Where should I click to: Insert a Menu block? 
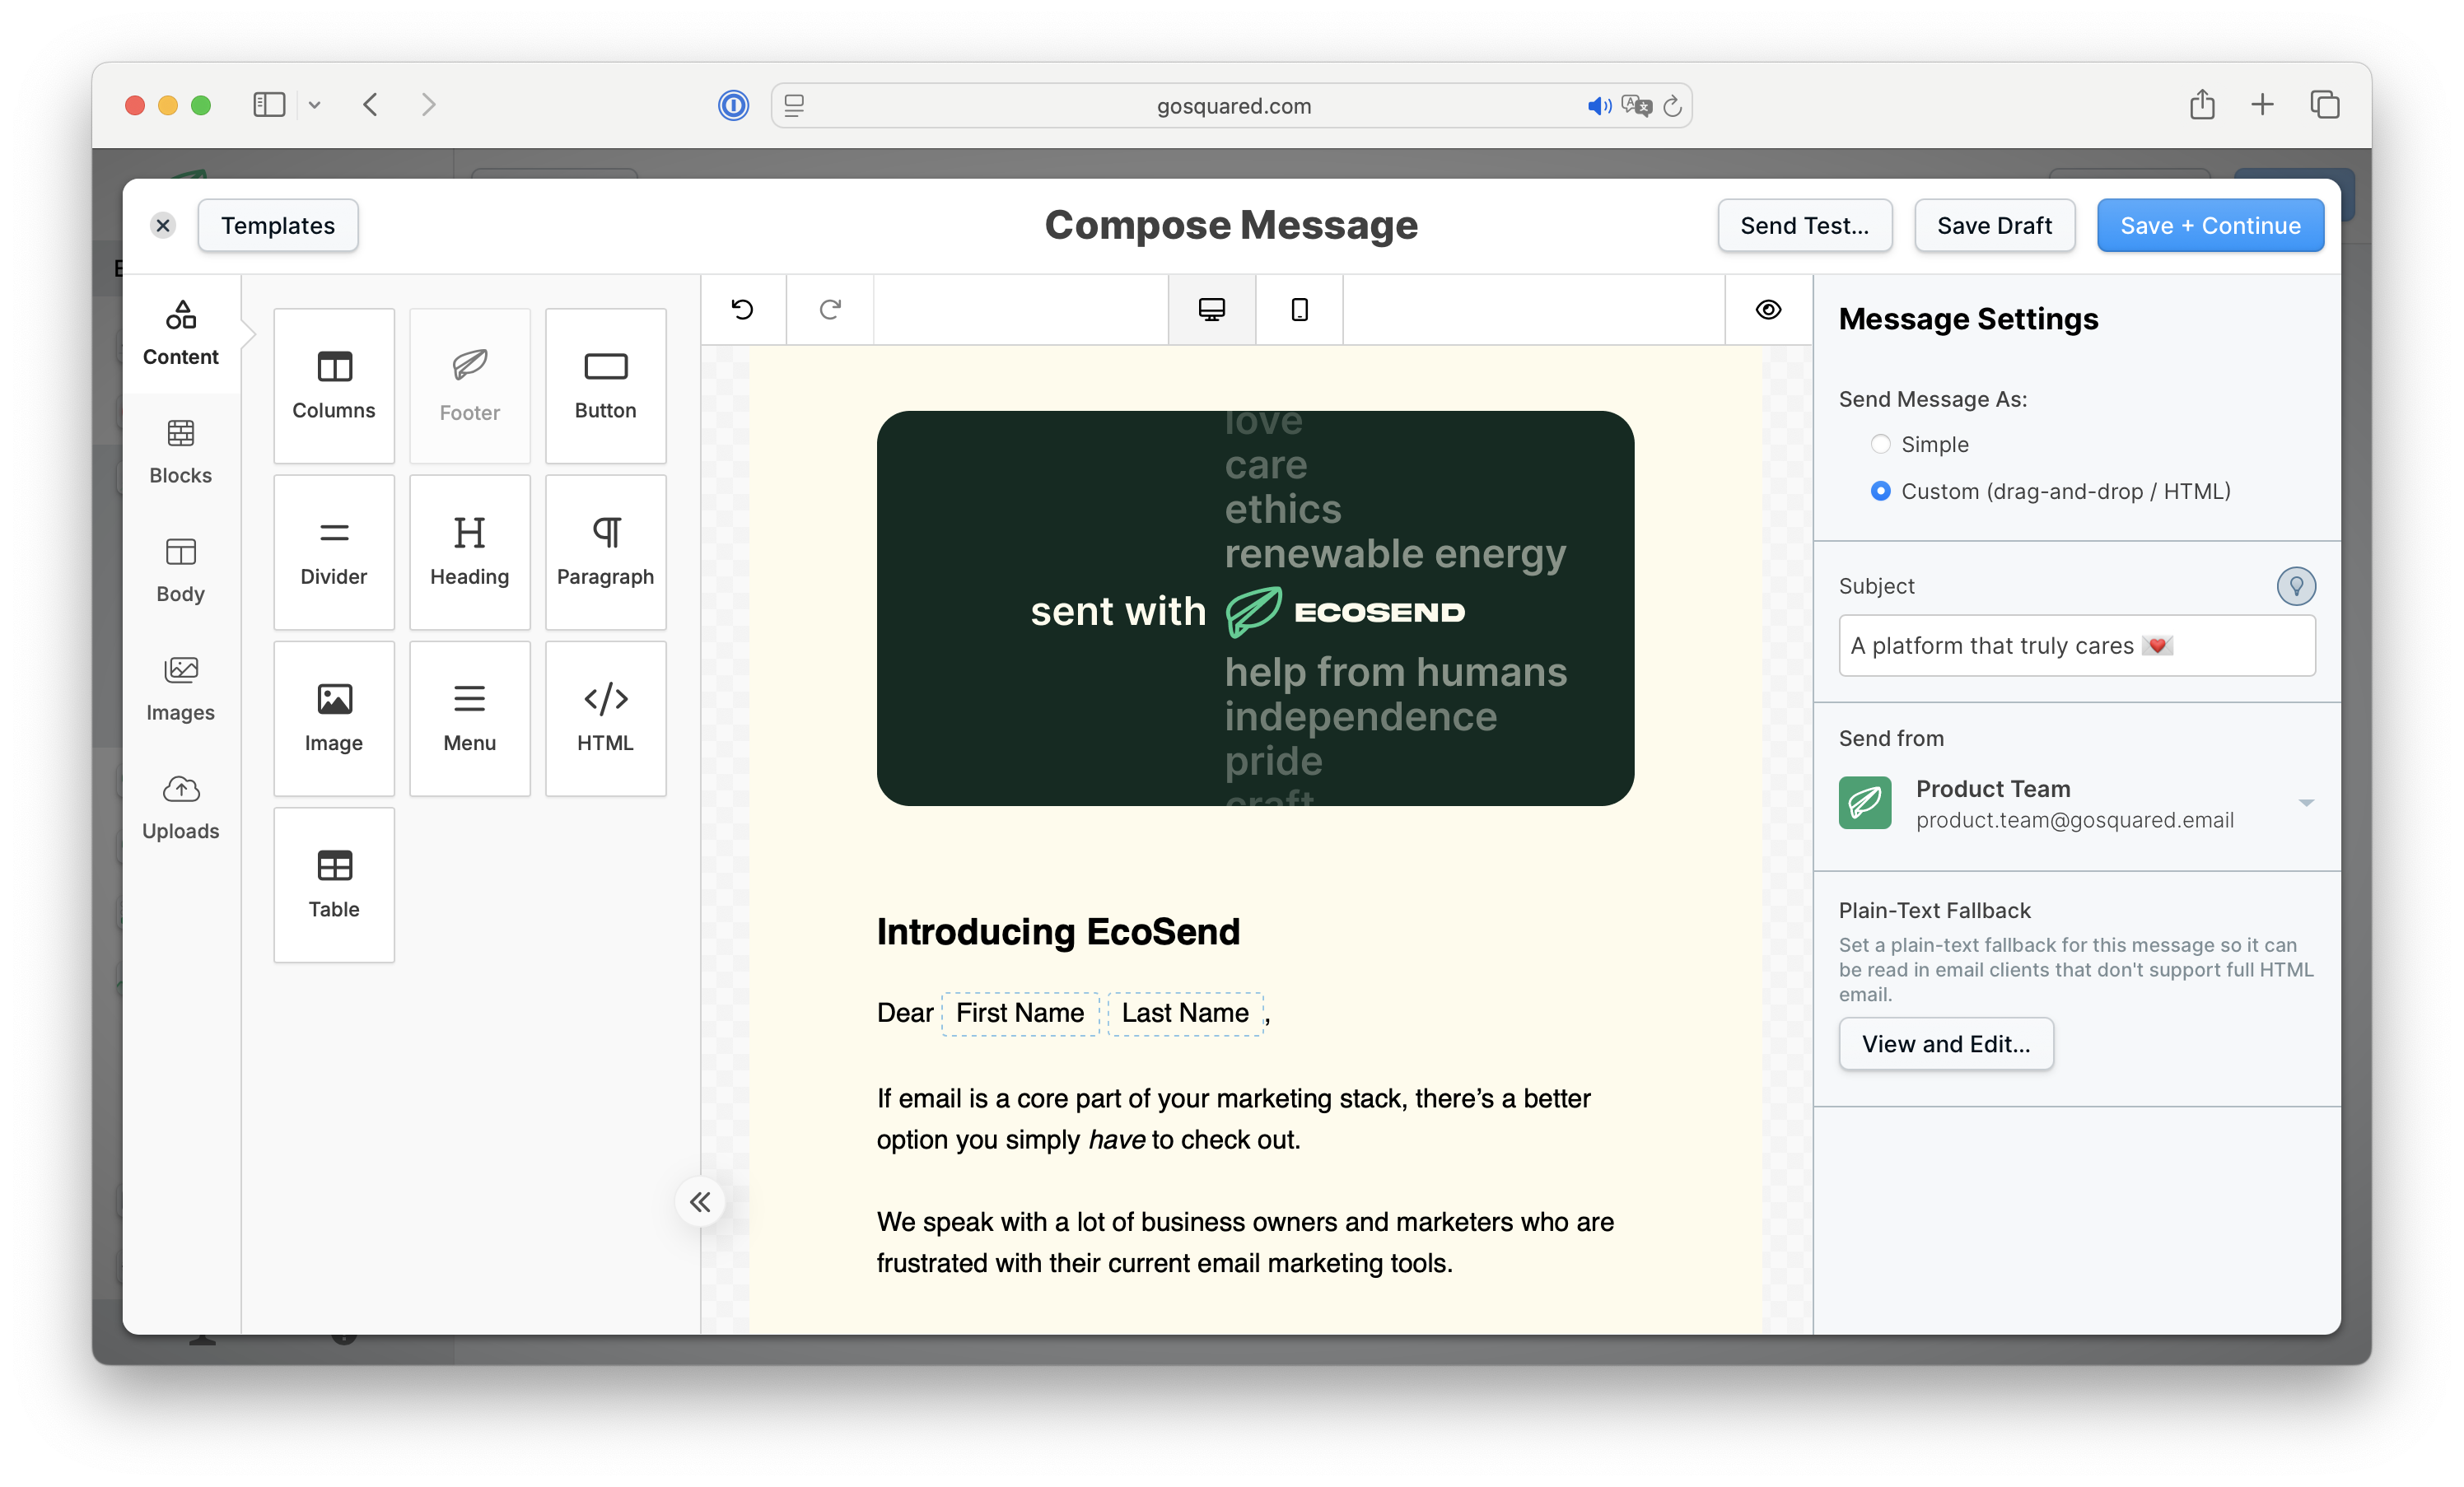pyautogui.click(x=470, y=718)
